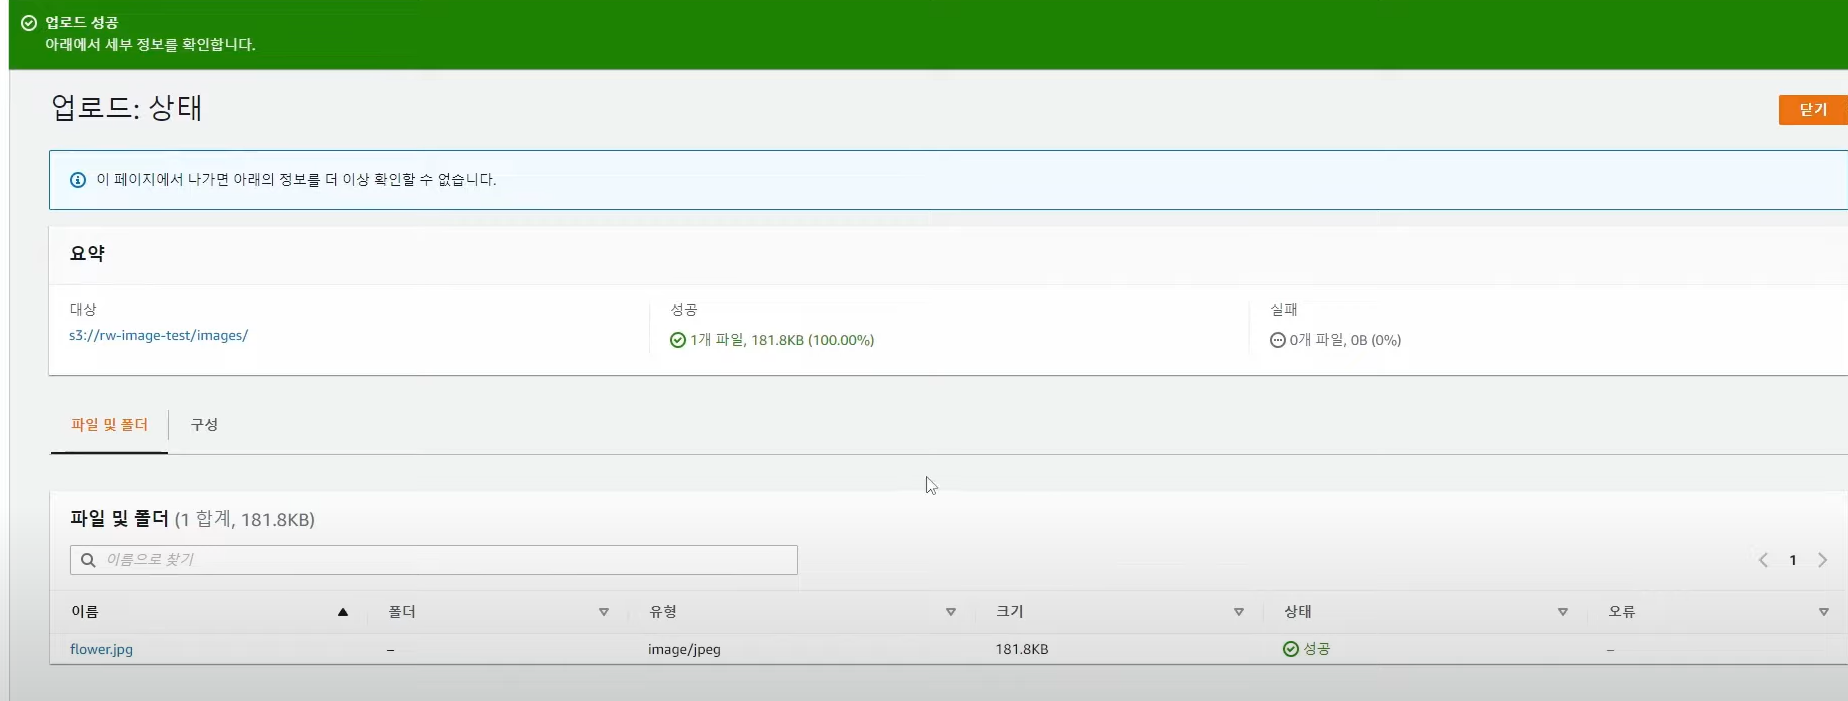
Task: Click the 파일 및 폴더 (1 합계, 181.8KB) heading
Action: [192, 519]
